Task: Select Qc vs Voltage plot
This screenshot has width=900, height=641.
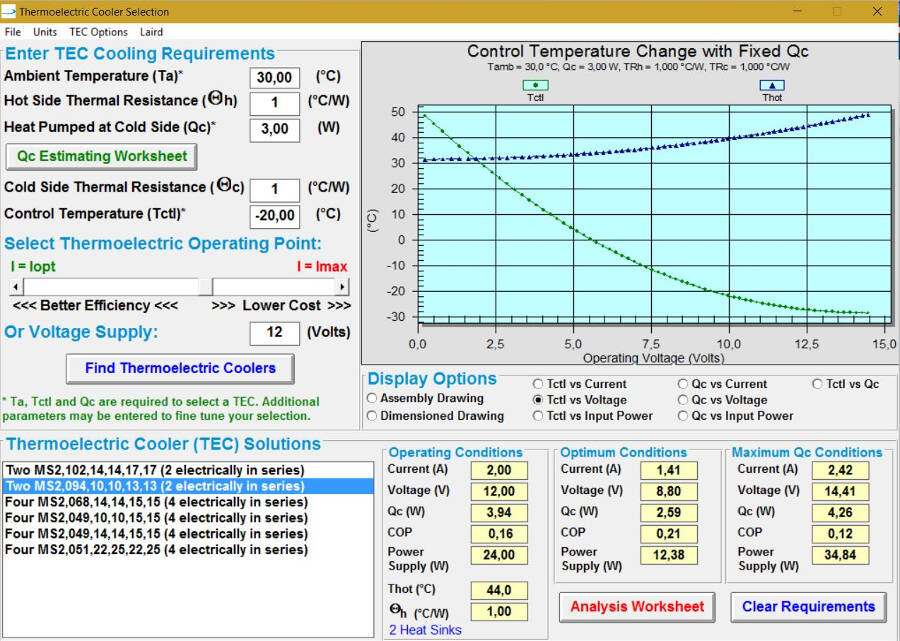Action: click(x=683, y=400)
